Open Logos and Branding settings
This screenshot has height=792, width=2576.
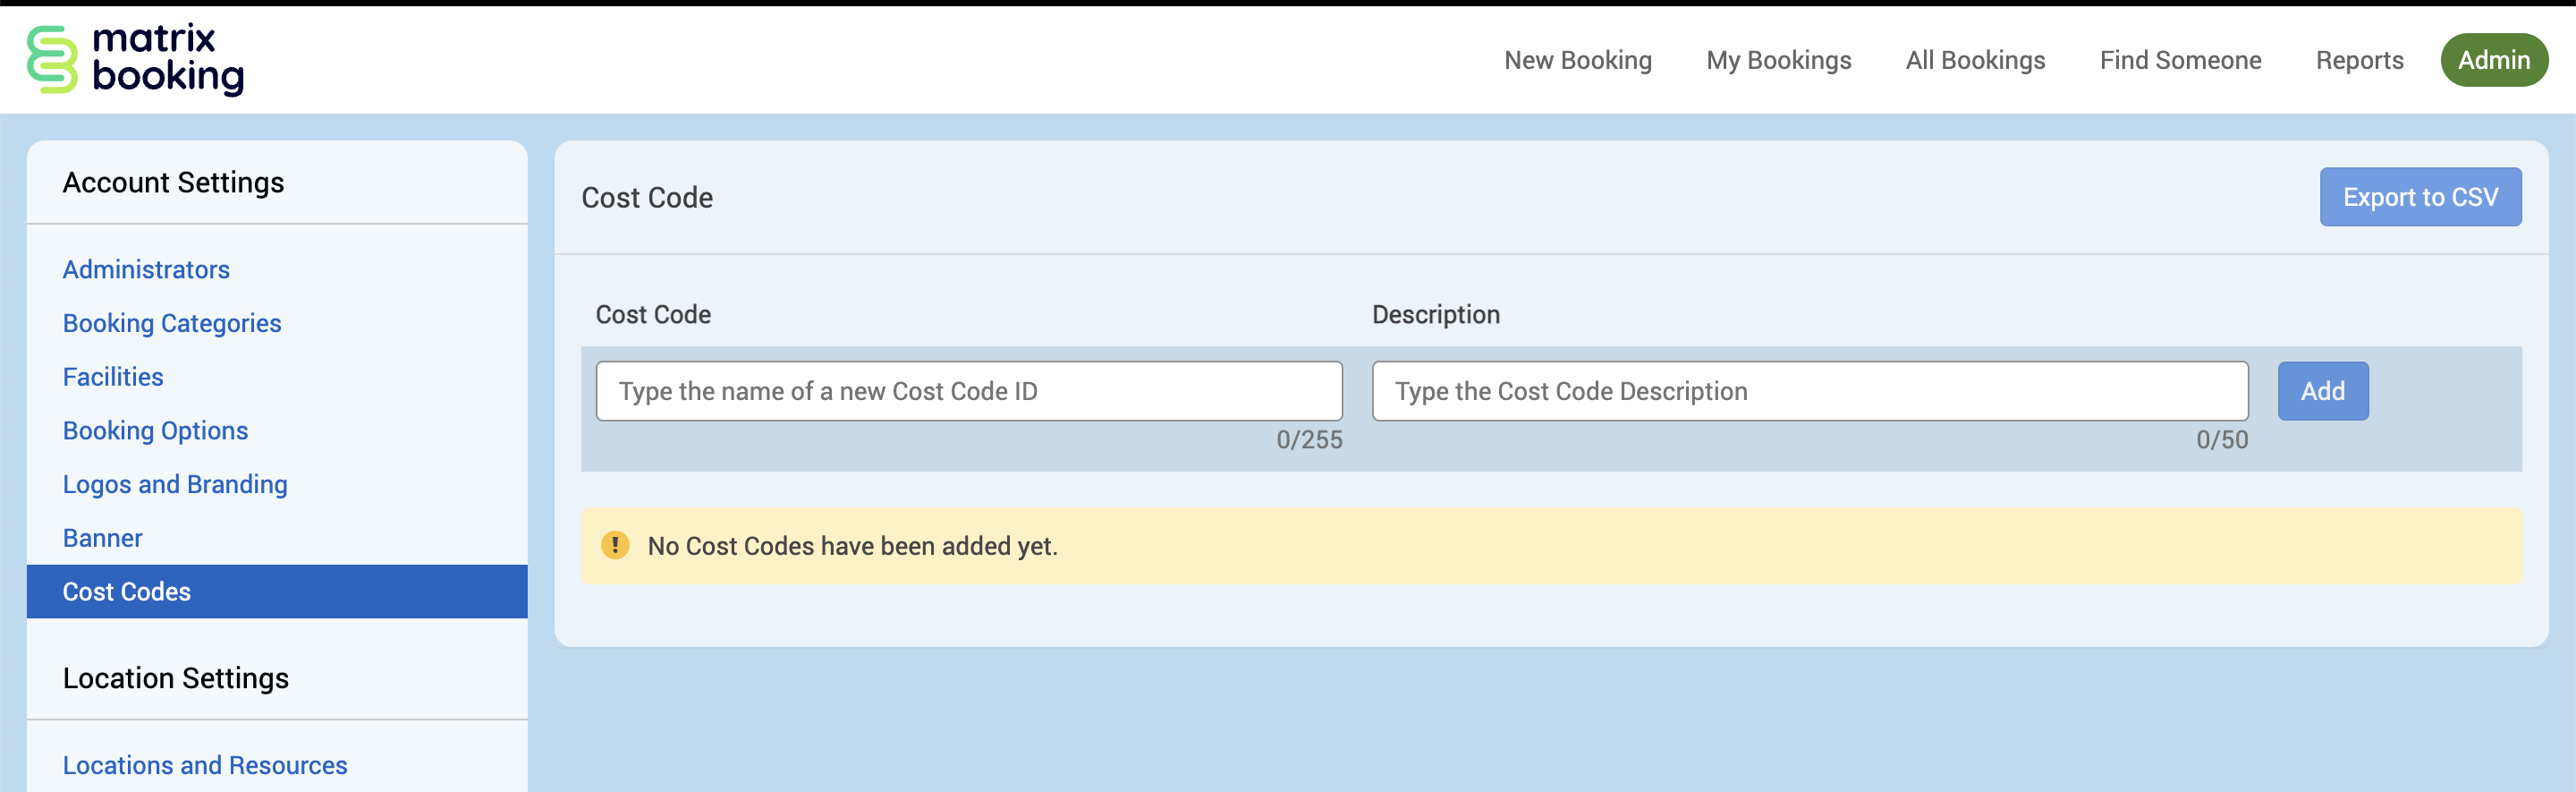pyautogui.click(x=175, y=484)
